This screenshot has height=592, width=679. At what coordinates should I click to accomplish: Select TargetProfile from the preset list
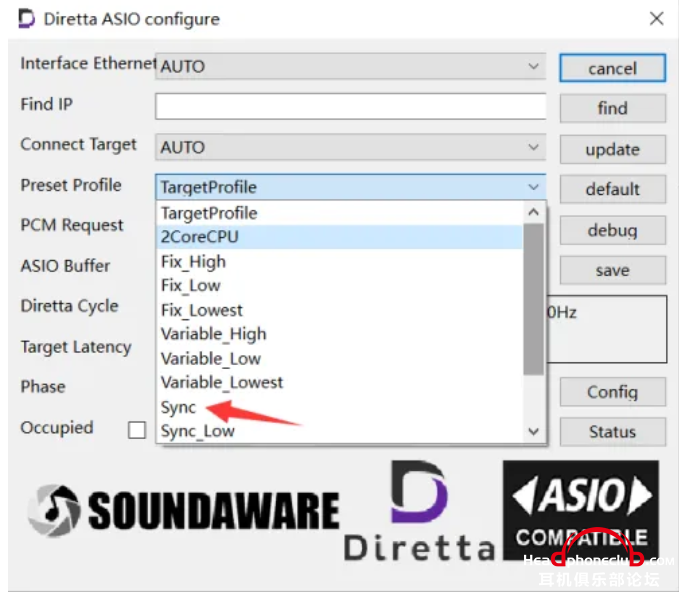click(339, 213)
